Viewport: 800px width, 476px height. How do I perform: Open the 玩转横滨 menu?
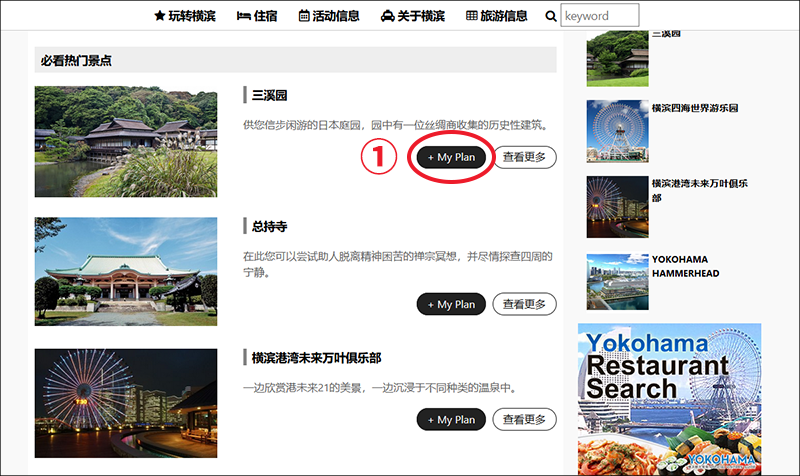185,16
